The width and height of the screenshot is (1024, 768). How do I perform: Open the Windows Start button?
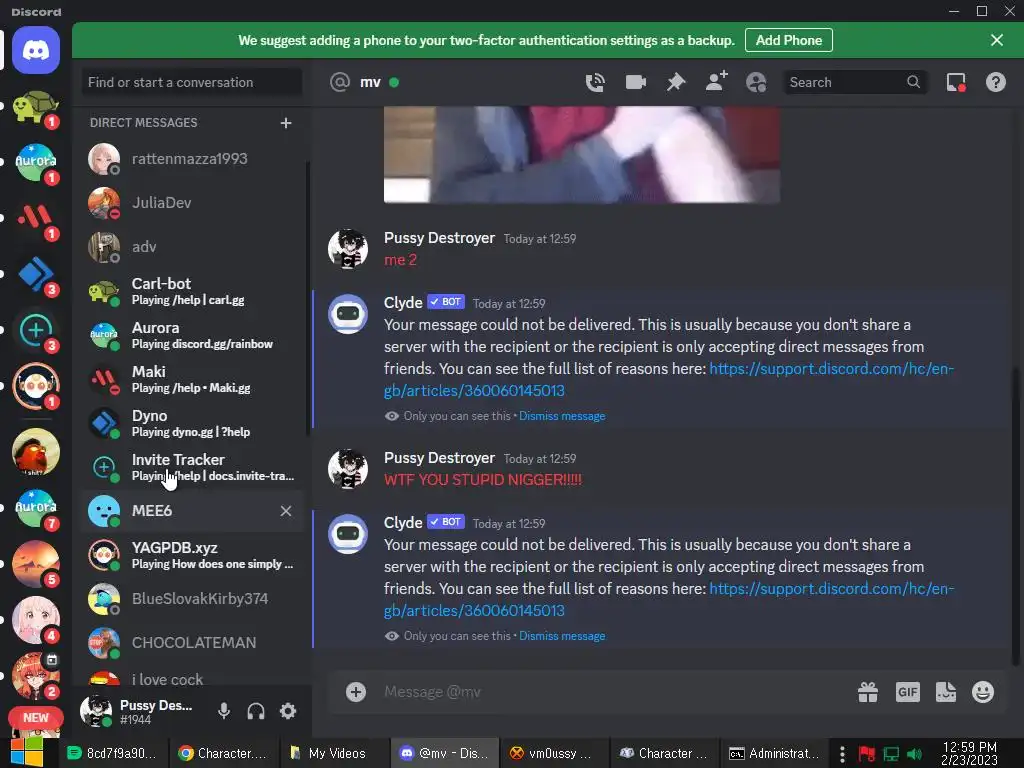(x=27, y=752)
